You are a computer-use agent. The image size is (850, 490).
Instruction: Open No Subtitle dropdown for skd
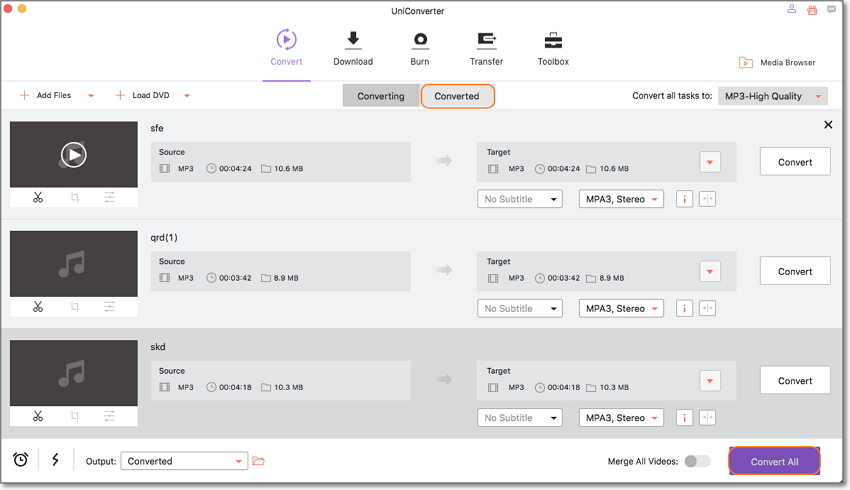[519, 418]
